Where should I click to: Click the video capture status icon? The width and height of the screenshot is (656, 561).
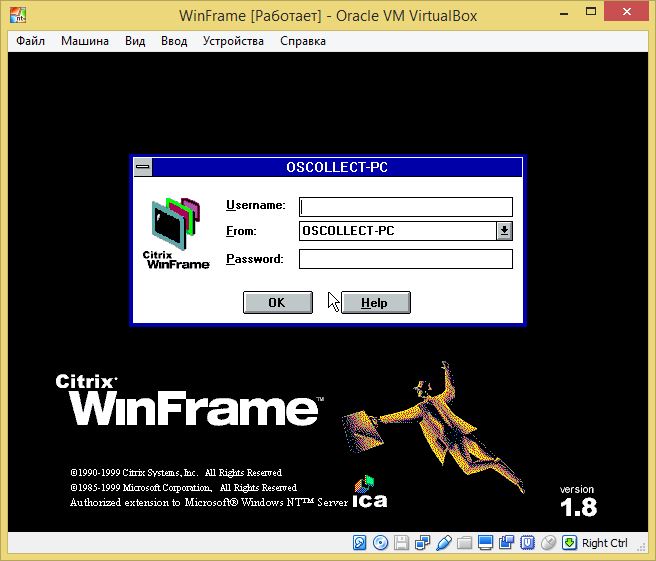point(506,543)
